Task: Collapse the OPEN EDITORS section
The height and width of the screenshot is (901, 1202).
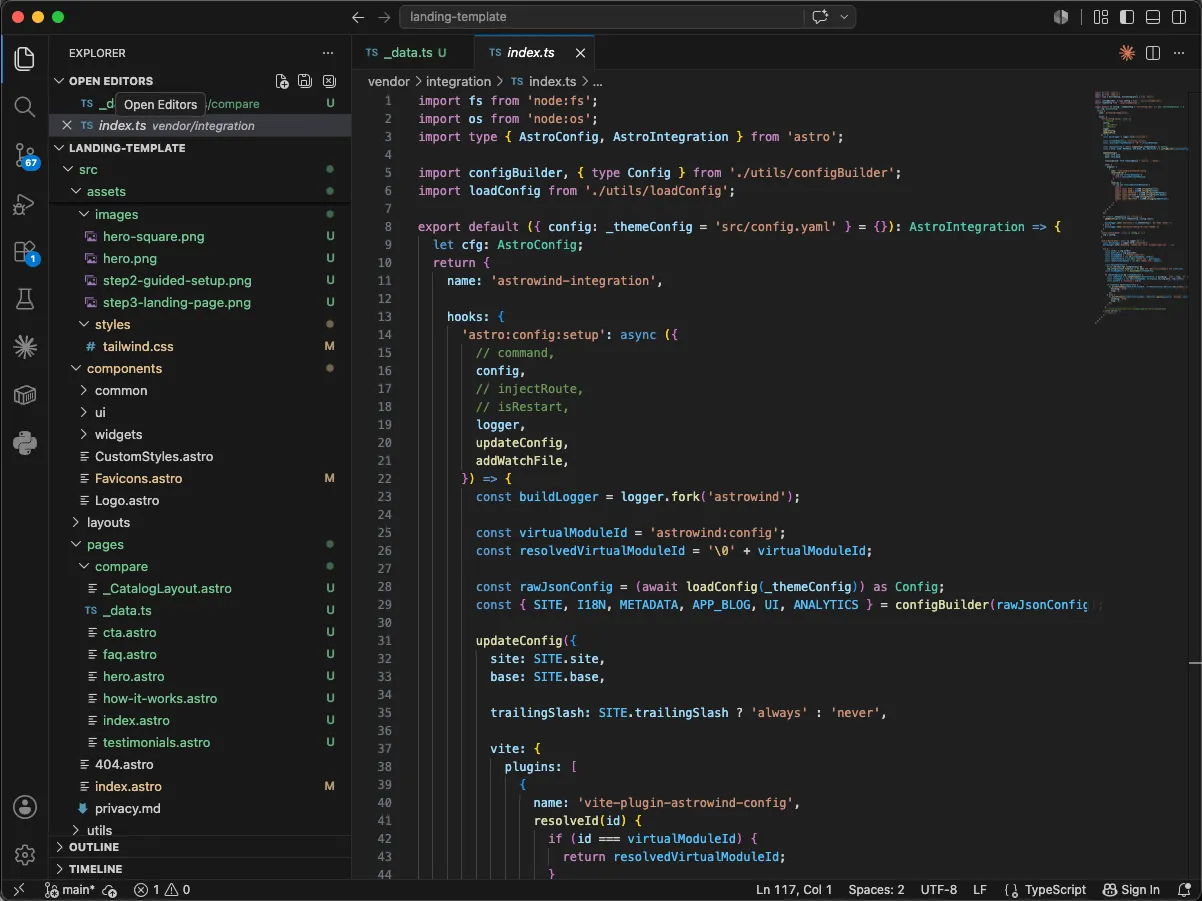Action: pyautogui.click(x=59, y=81)
